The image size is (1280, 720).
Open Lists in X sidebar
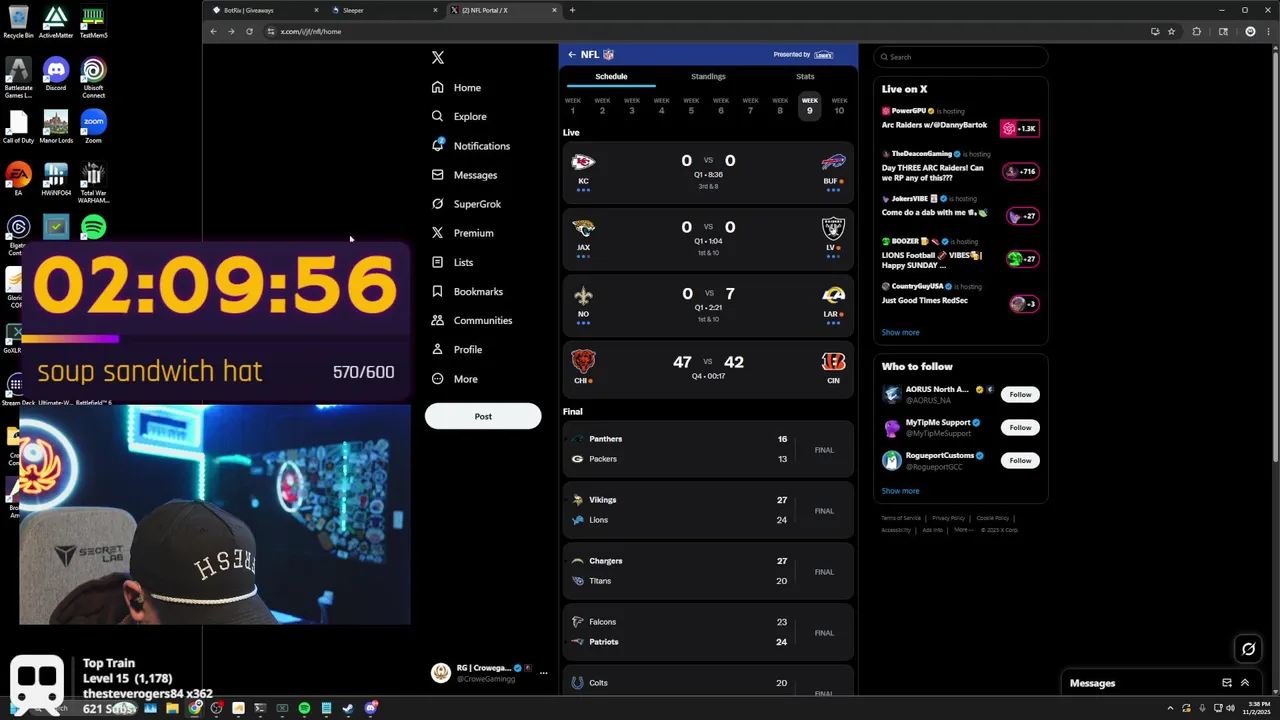(x=452, y=262)
